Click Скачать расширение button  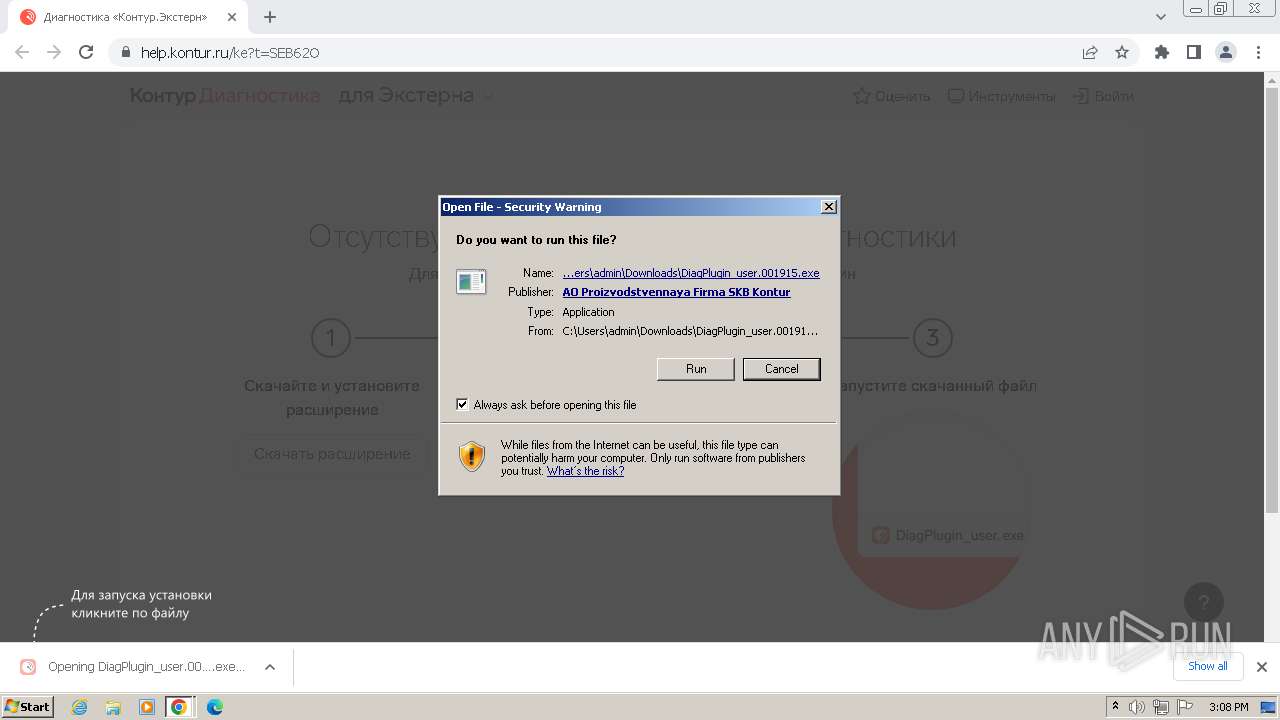click(x=332, y=454)
